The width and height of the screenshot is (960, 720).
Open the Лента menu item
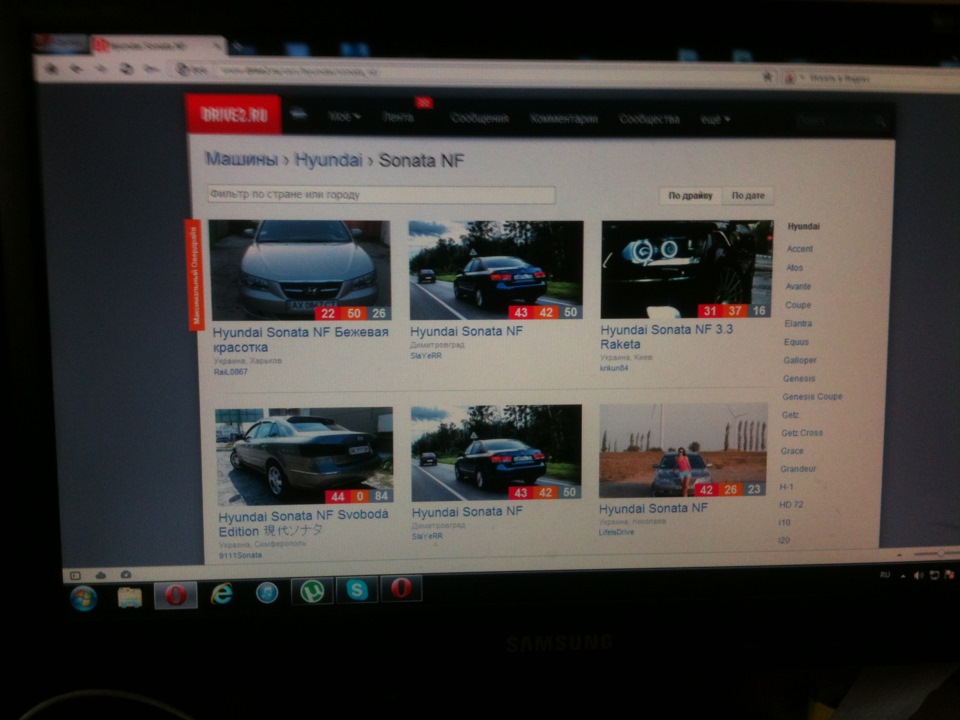398,117
